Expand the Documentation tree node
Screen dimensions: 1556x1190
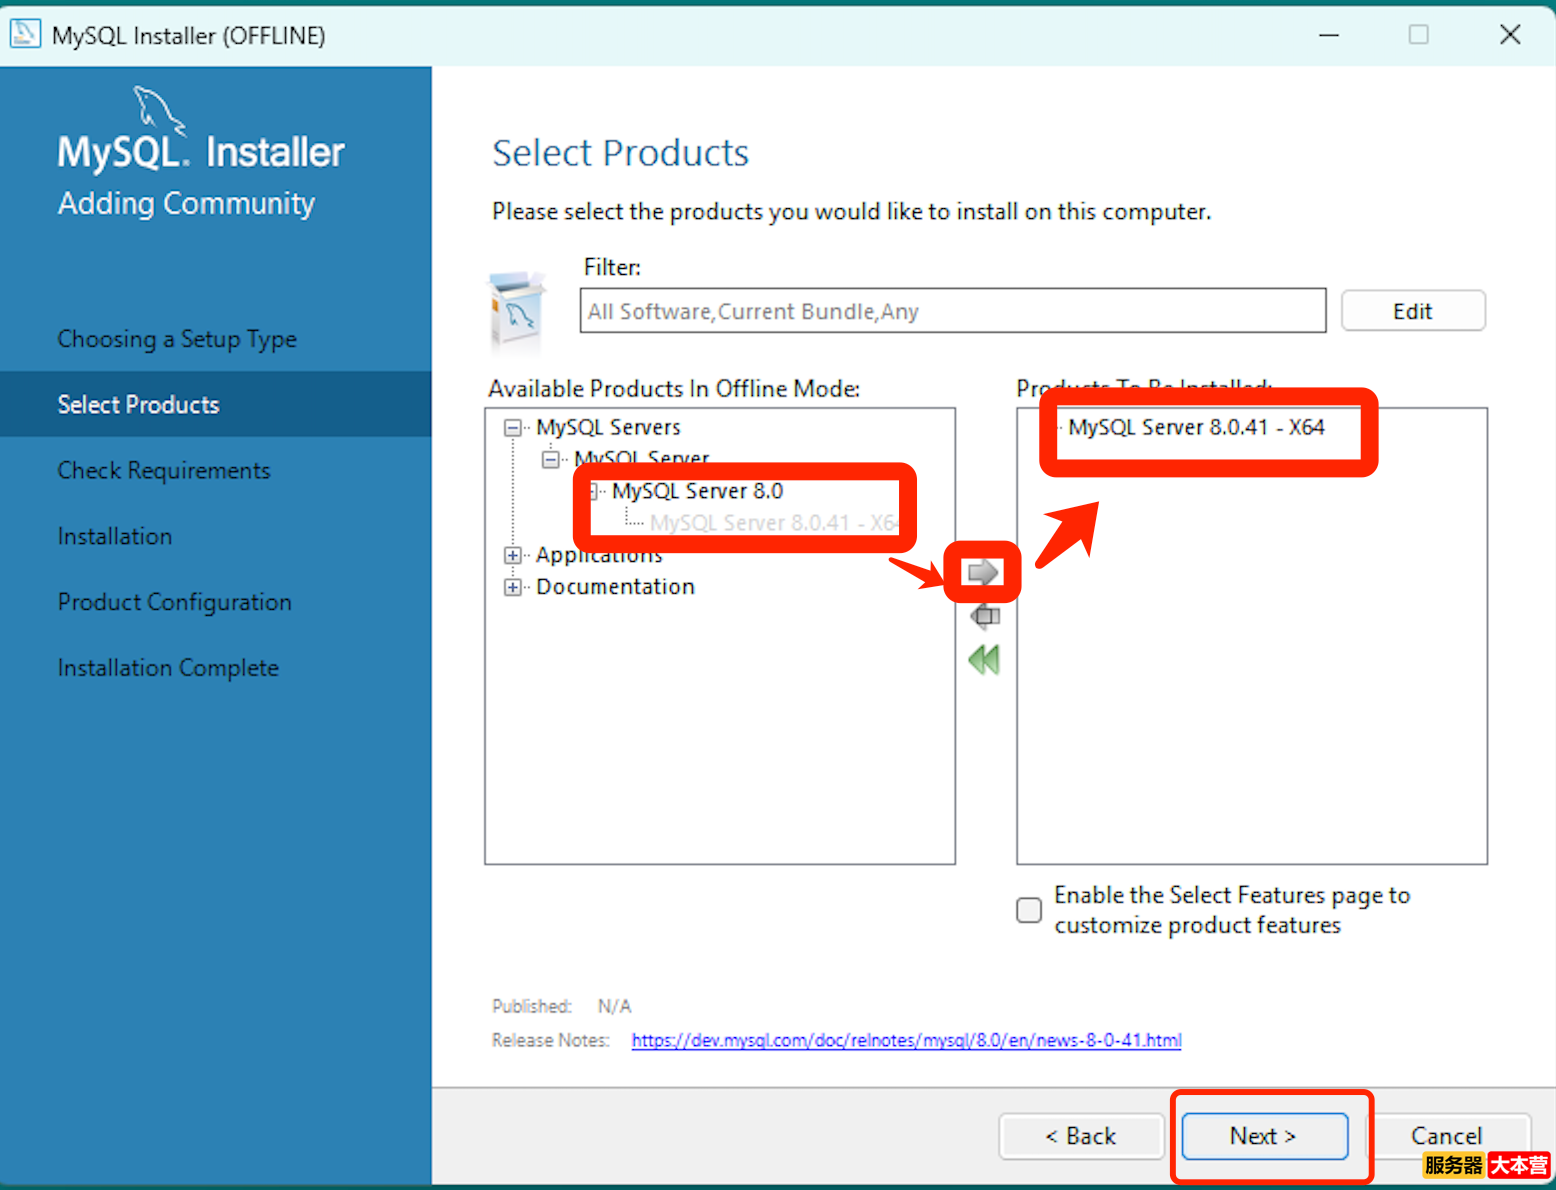(513, 587)
